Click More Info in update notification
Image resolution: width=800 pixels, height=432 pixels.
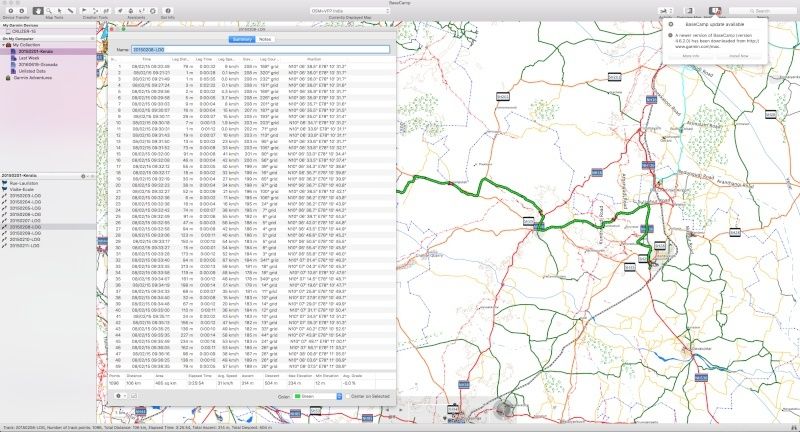[x=691, y=56]
